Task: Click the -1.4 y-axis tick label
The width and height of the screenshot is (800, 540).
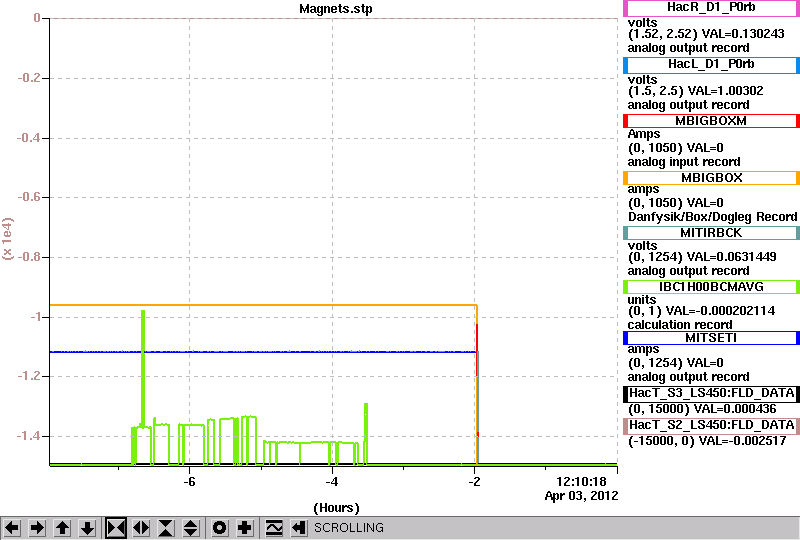Action: click(29, 436)
